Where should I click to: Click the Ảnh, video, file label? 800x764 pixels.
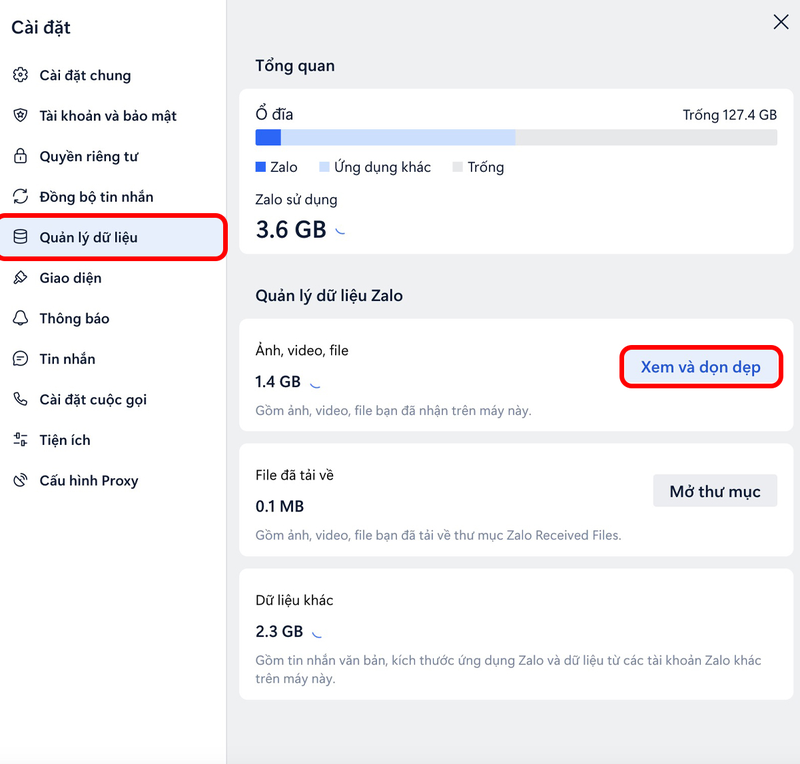[x=302, y=351]
